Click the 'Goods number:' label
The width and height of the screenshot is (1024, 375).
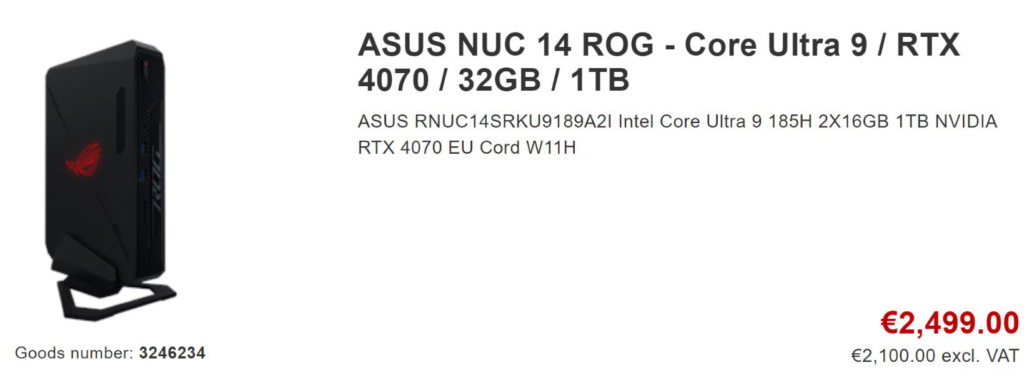point(74,353)
